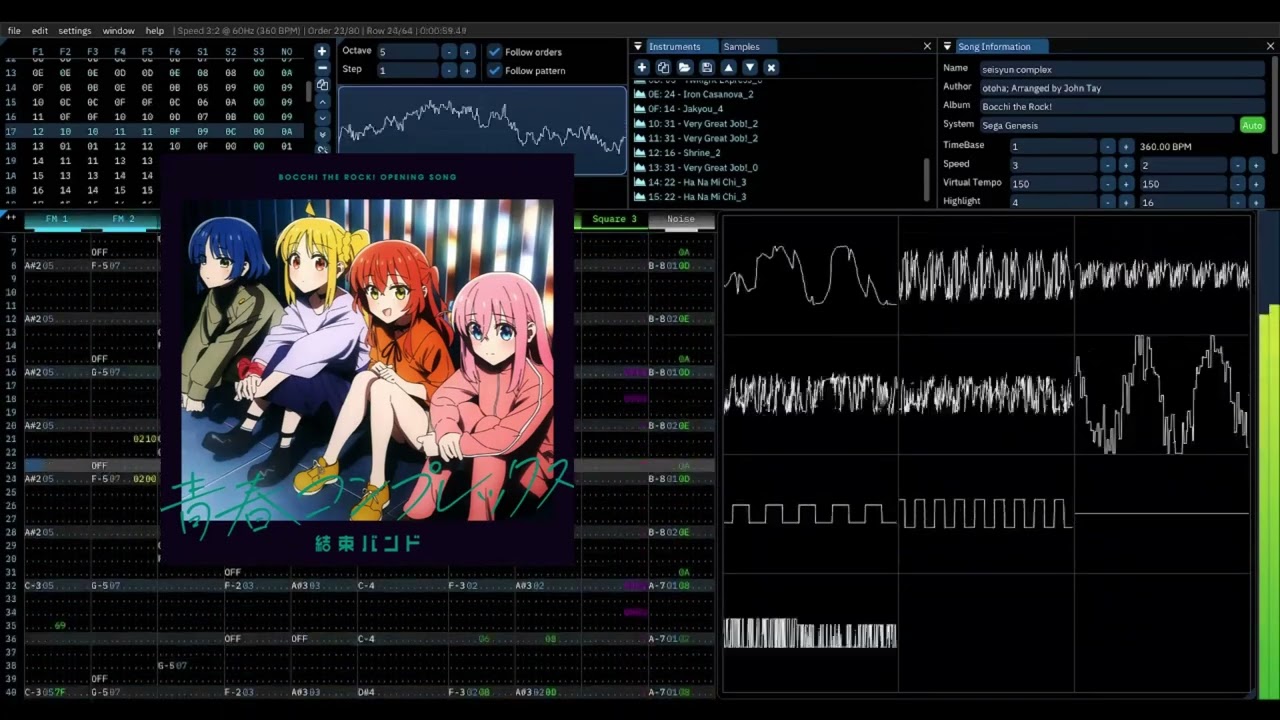Click the Noise channel header
This screenshot has height=720, width=1280.
(x=681, y=219)
